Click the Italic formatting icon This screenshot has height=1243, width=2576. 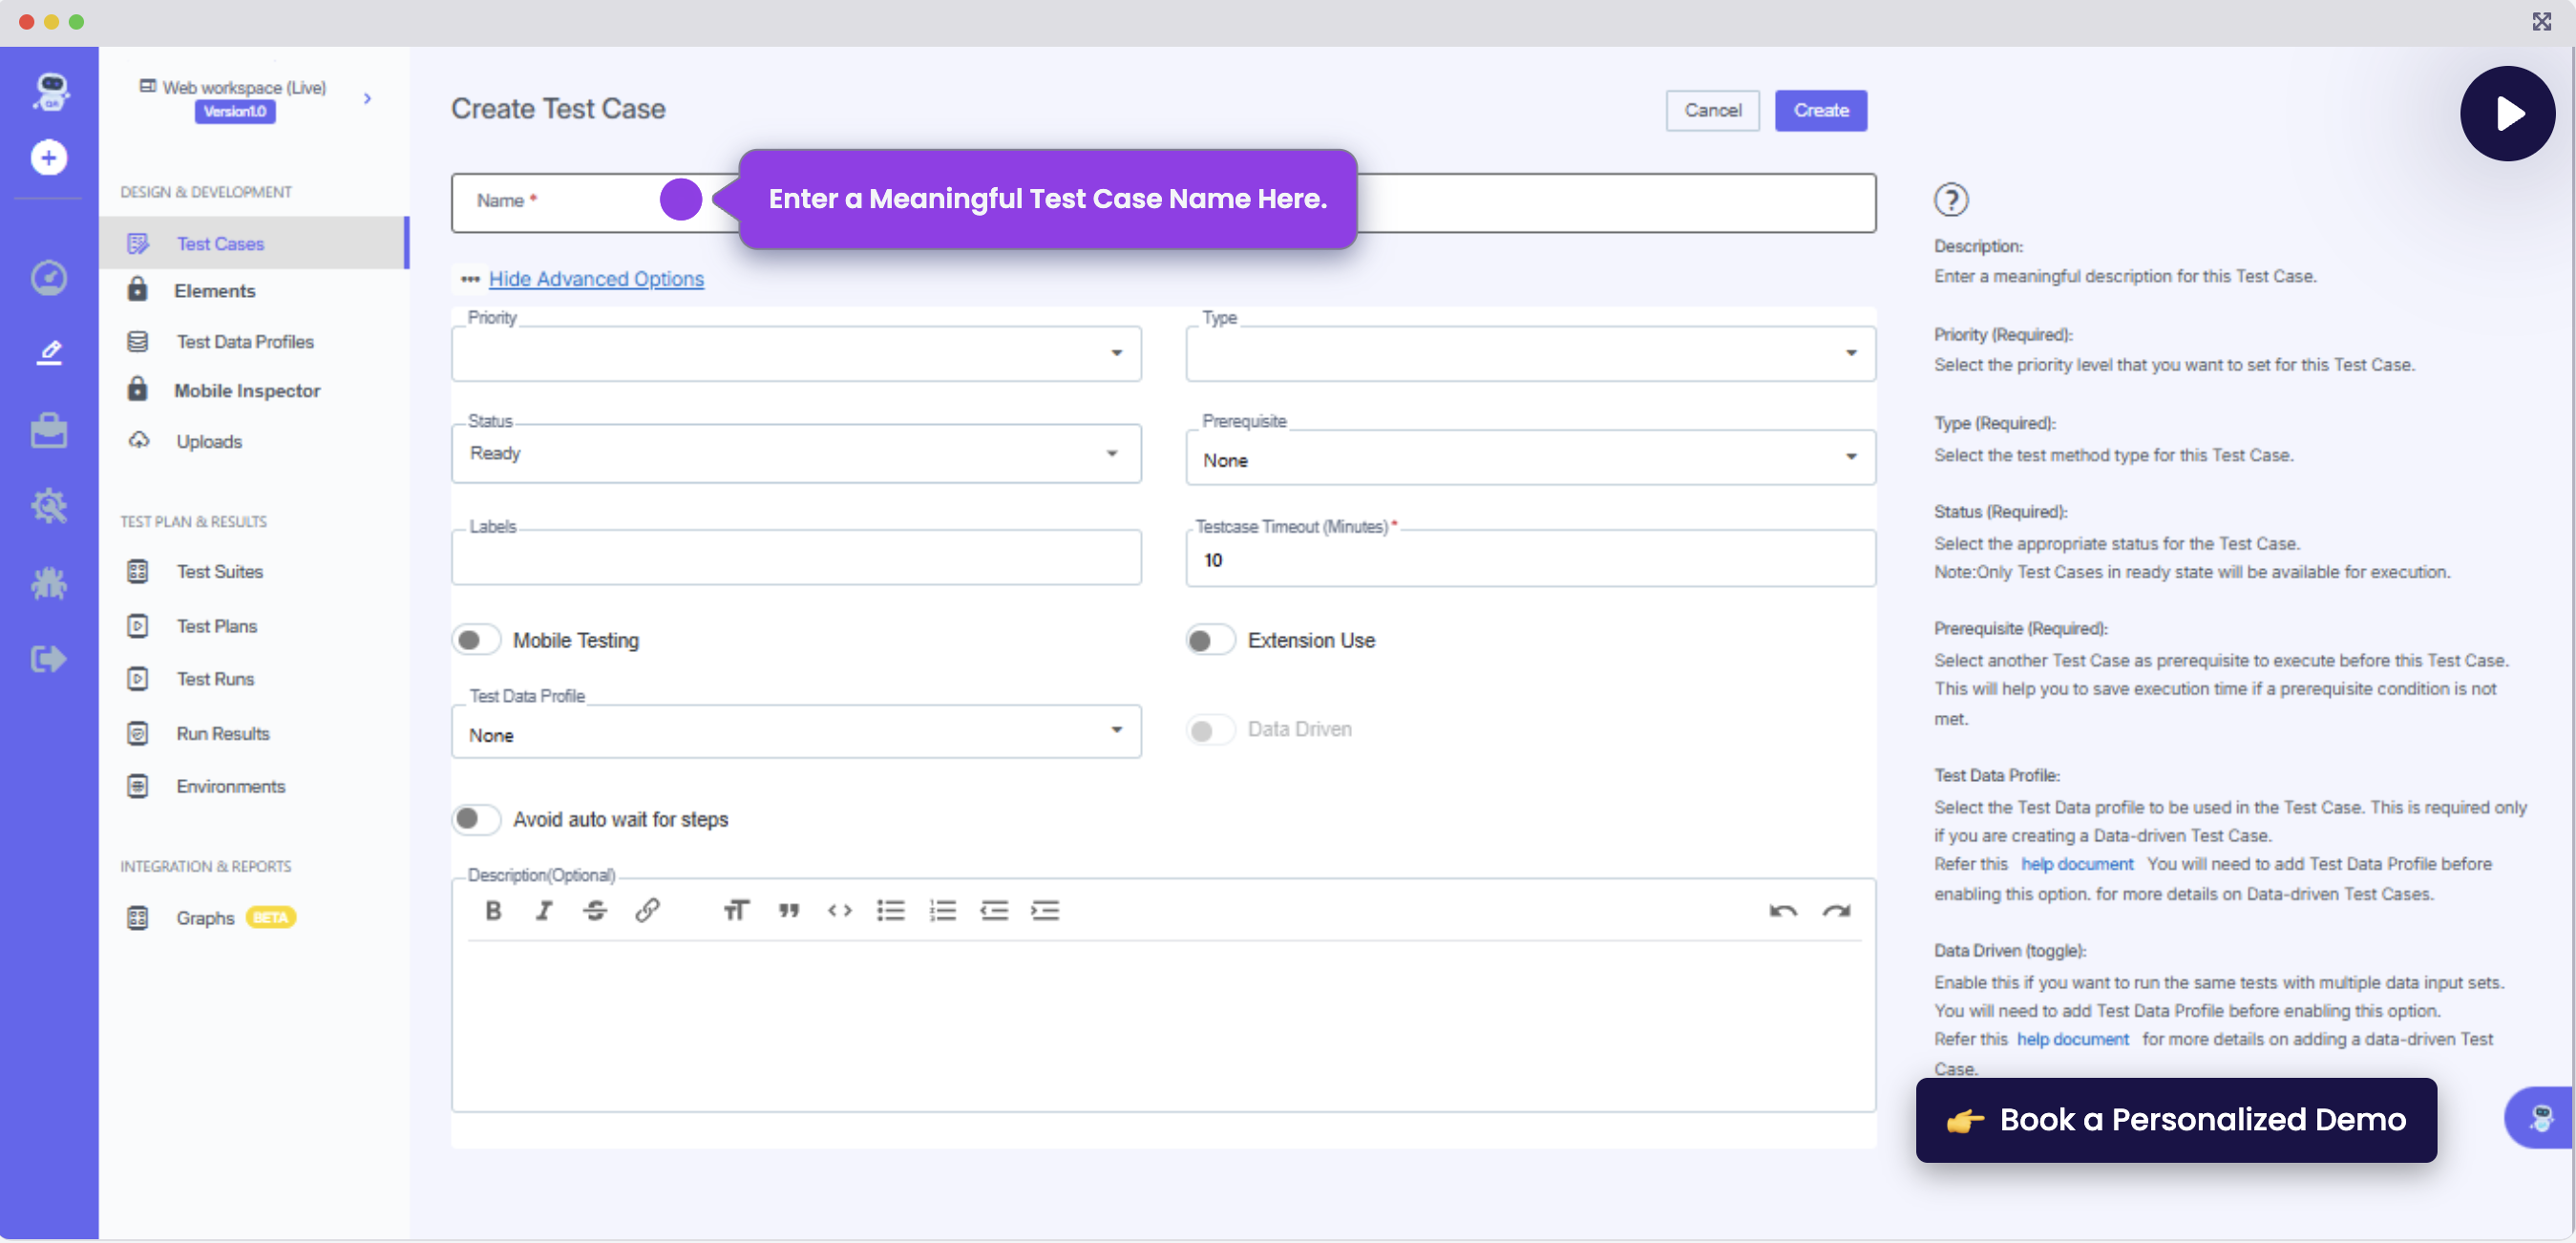tap(543, 910)
